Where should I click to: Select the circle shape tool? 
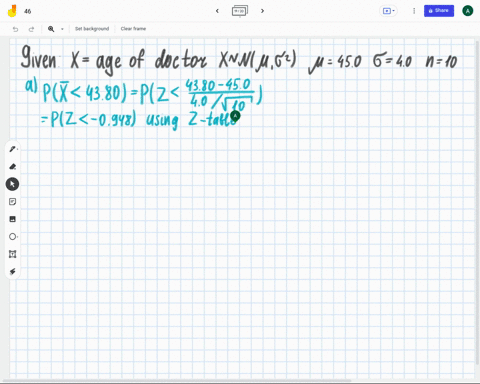click(x=12, y=237)
